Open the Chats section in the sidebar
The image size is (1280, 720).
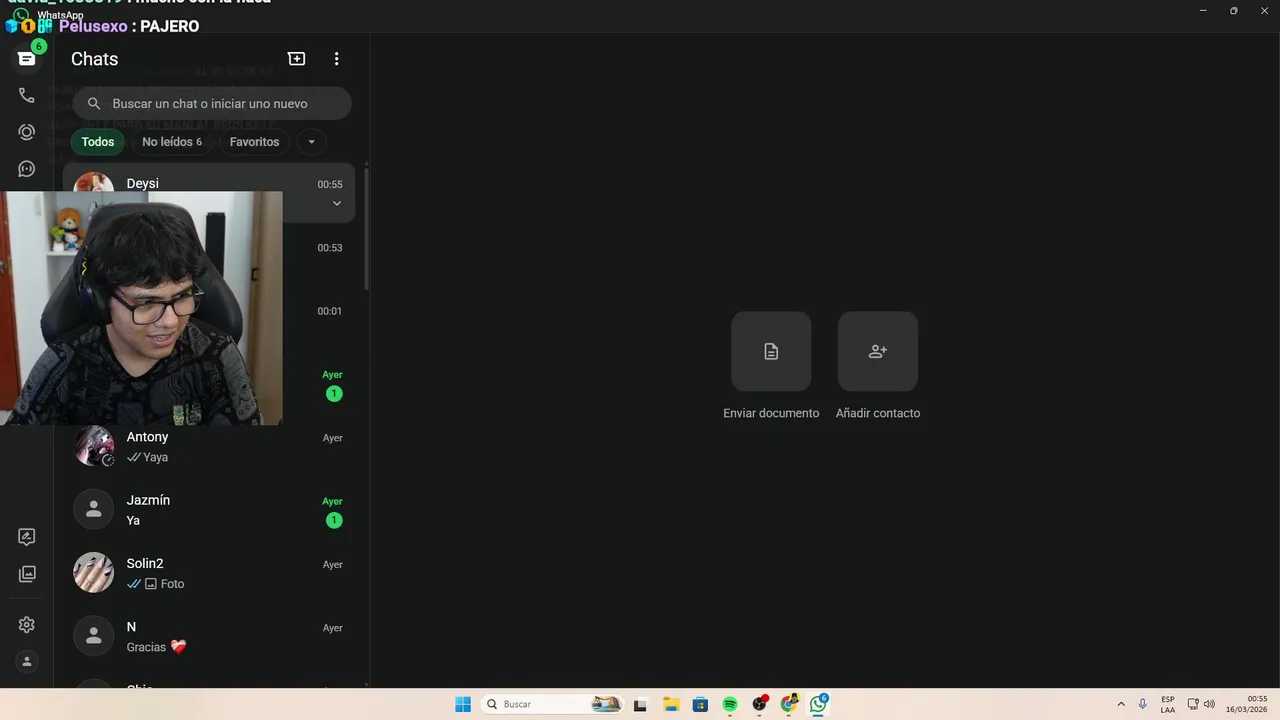(x=27, y=59)
